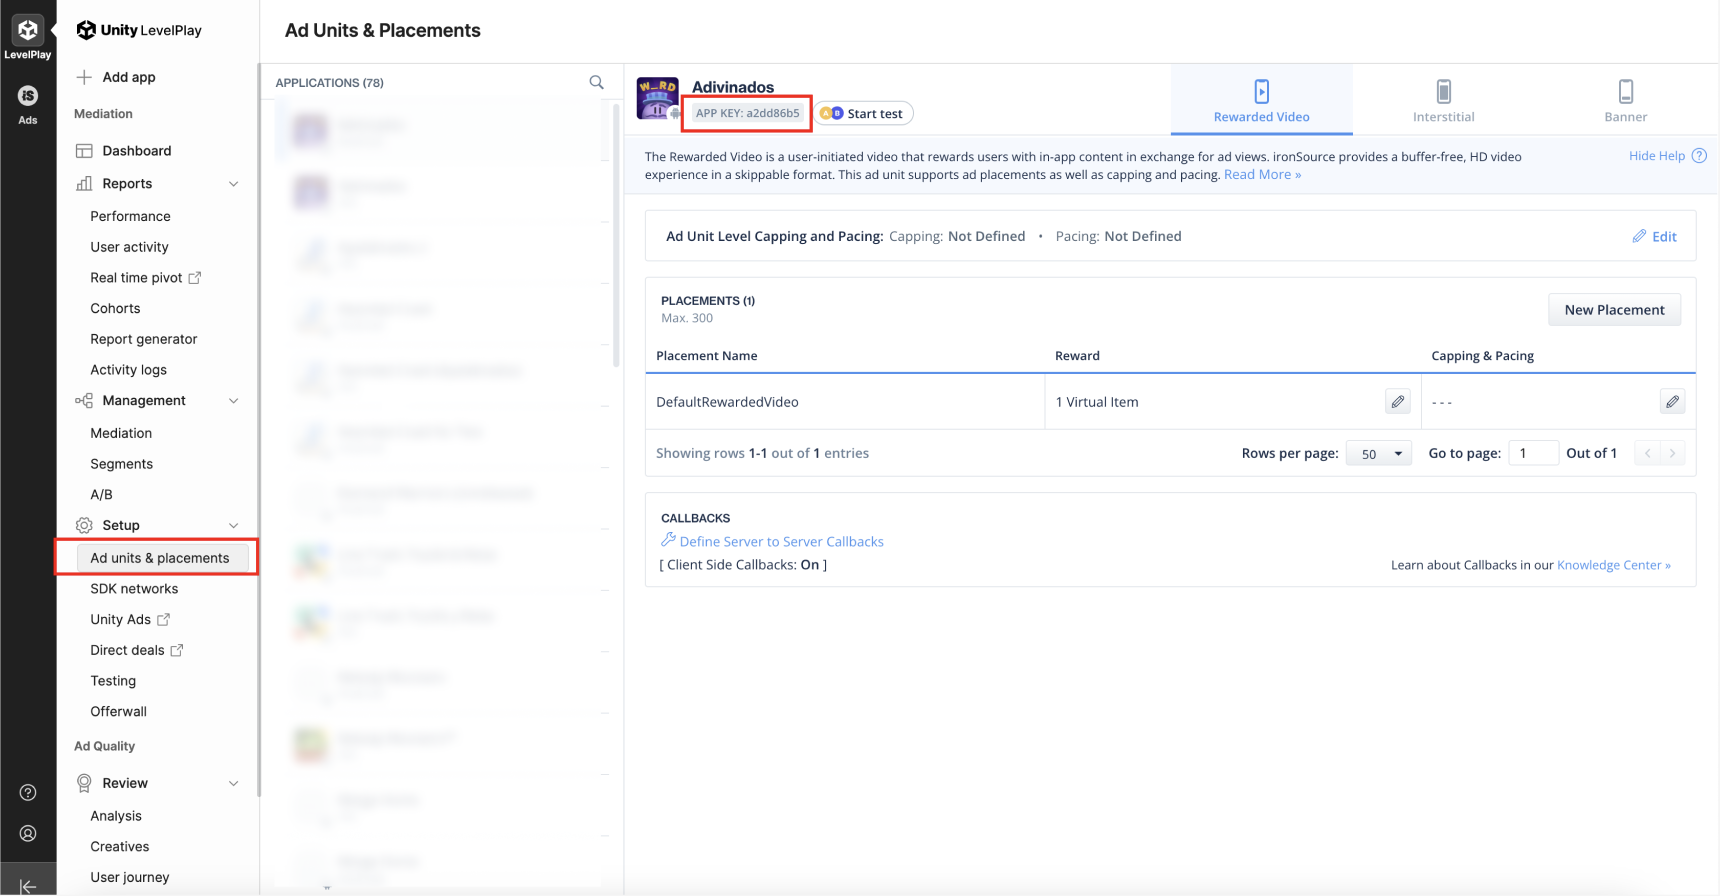
Task: Open A/B page in sidebar
Action: pyautogui.click(x=101, y=495)
